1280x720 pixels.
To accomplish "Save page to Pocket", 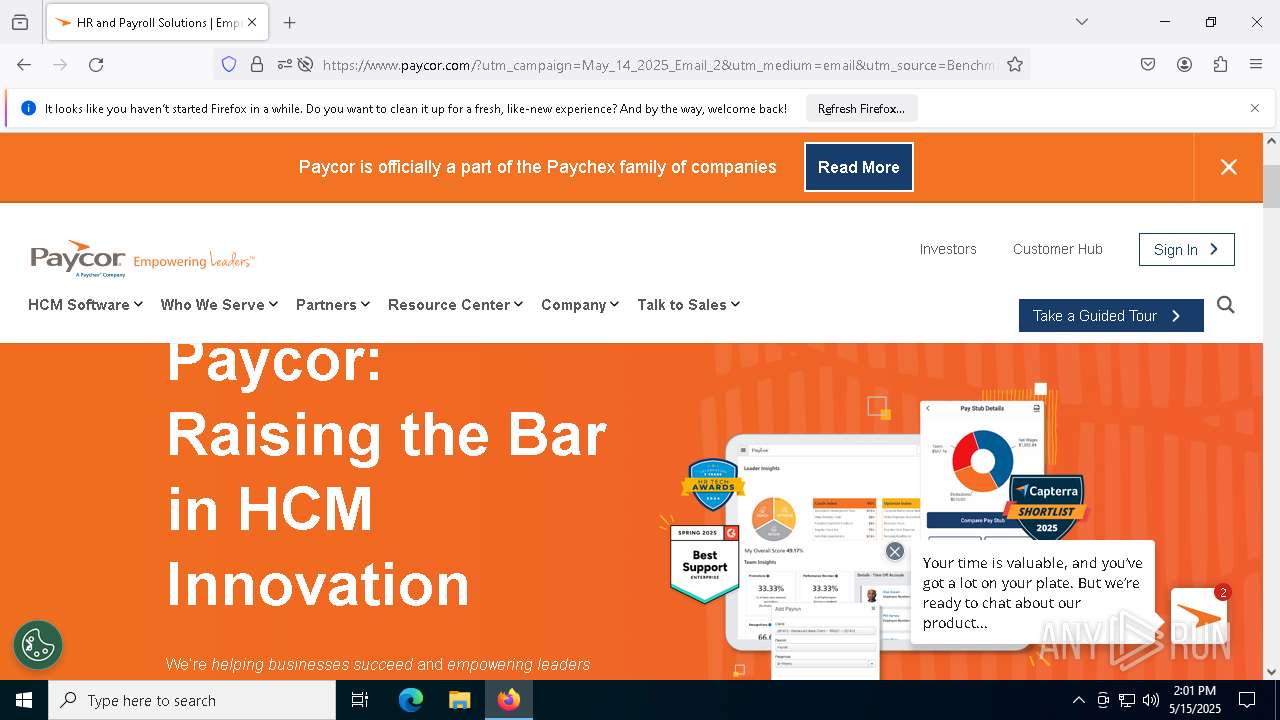I will click(x=1148, y=64).
